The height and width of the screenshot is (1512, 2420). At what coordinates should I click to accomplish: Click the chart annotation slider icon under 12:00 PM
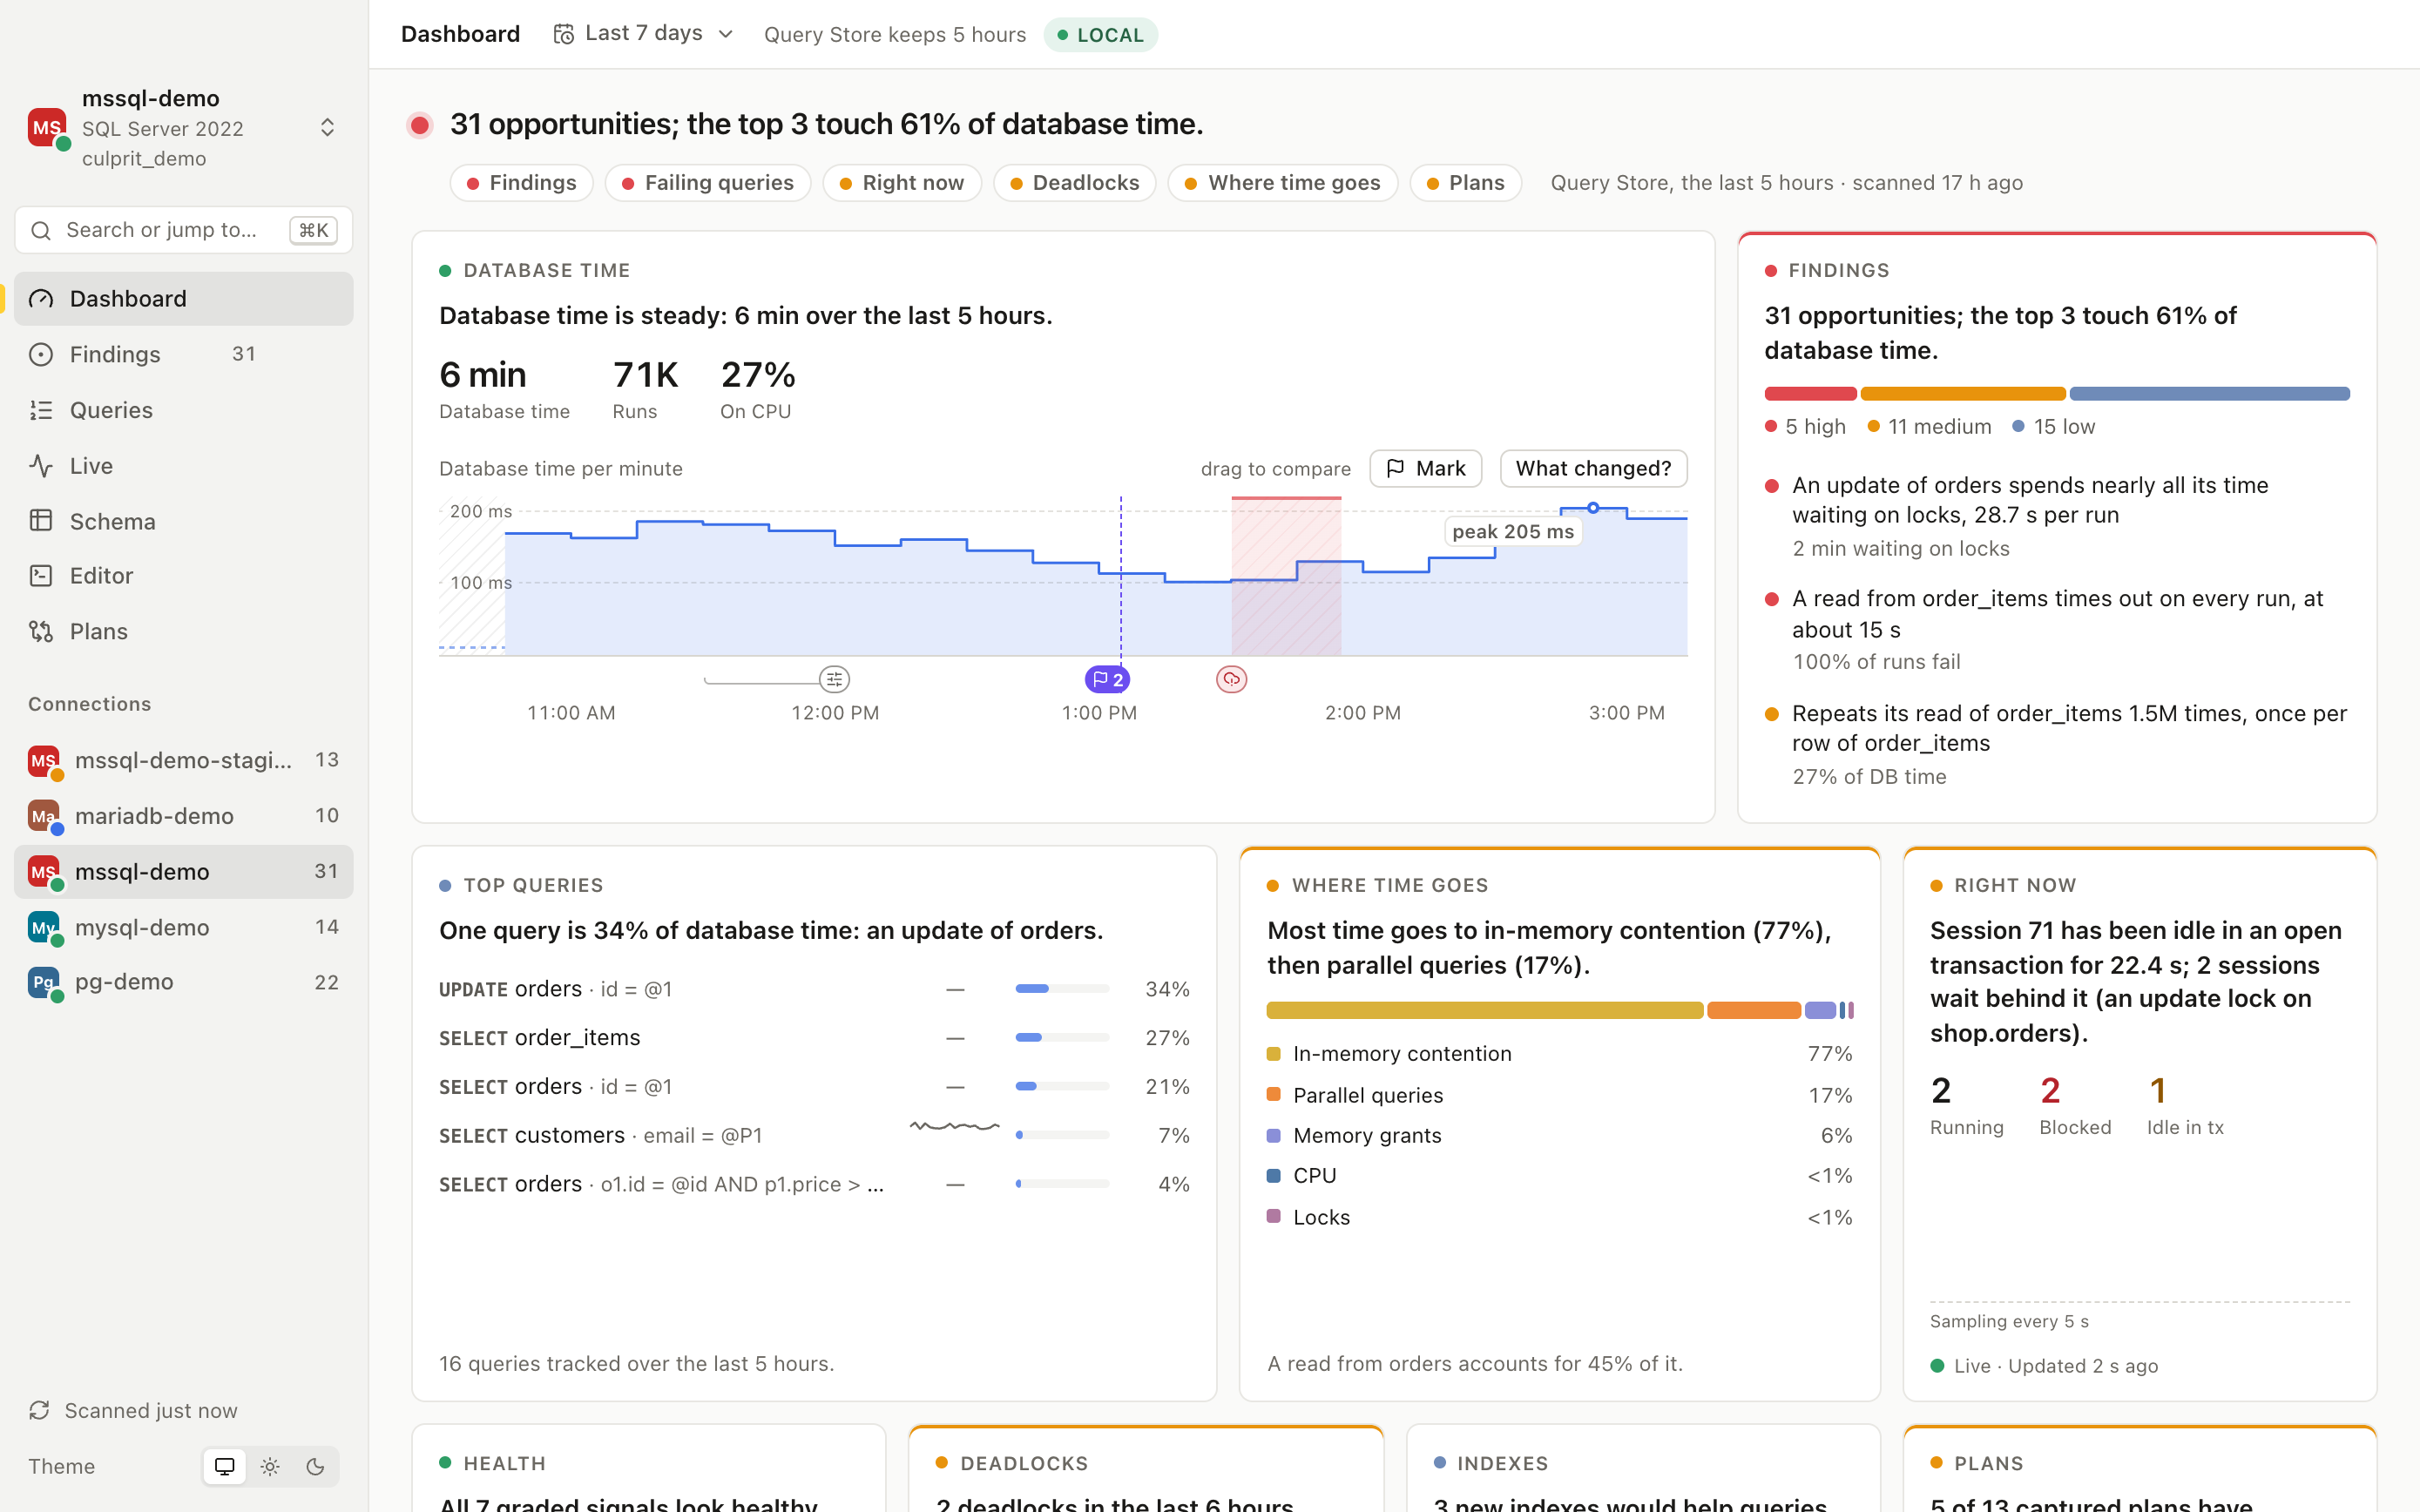click(x=834, y=680)
